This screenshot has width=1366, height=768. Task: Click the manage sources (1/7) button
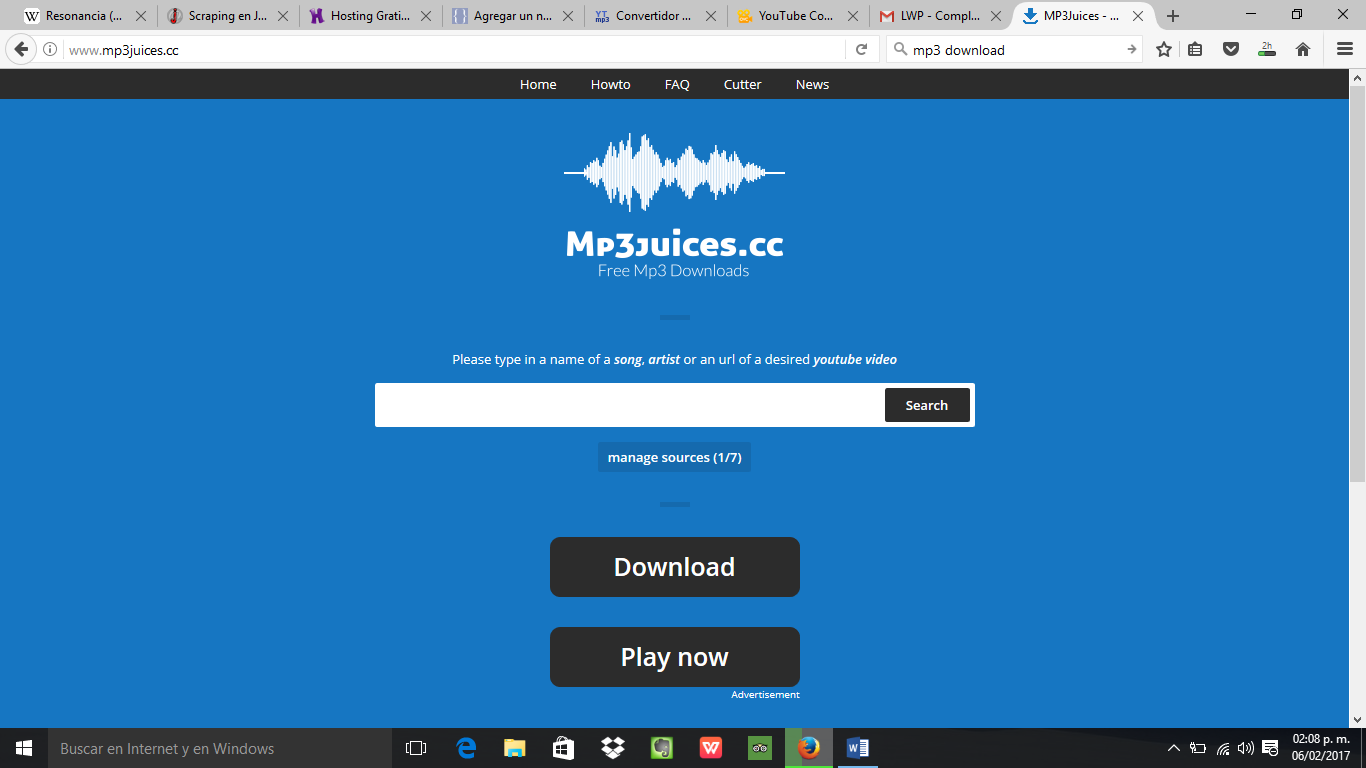click(675, 458)
